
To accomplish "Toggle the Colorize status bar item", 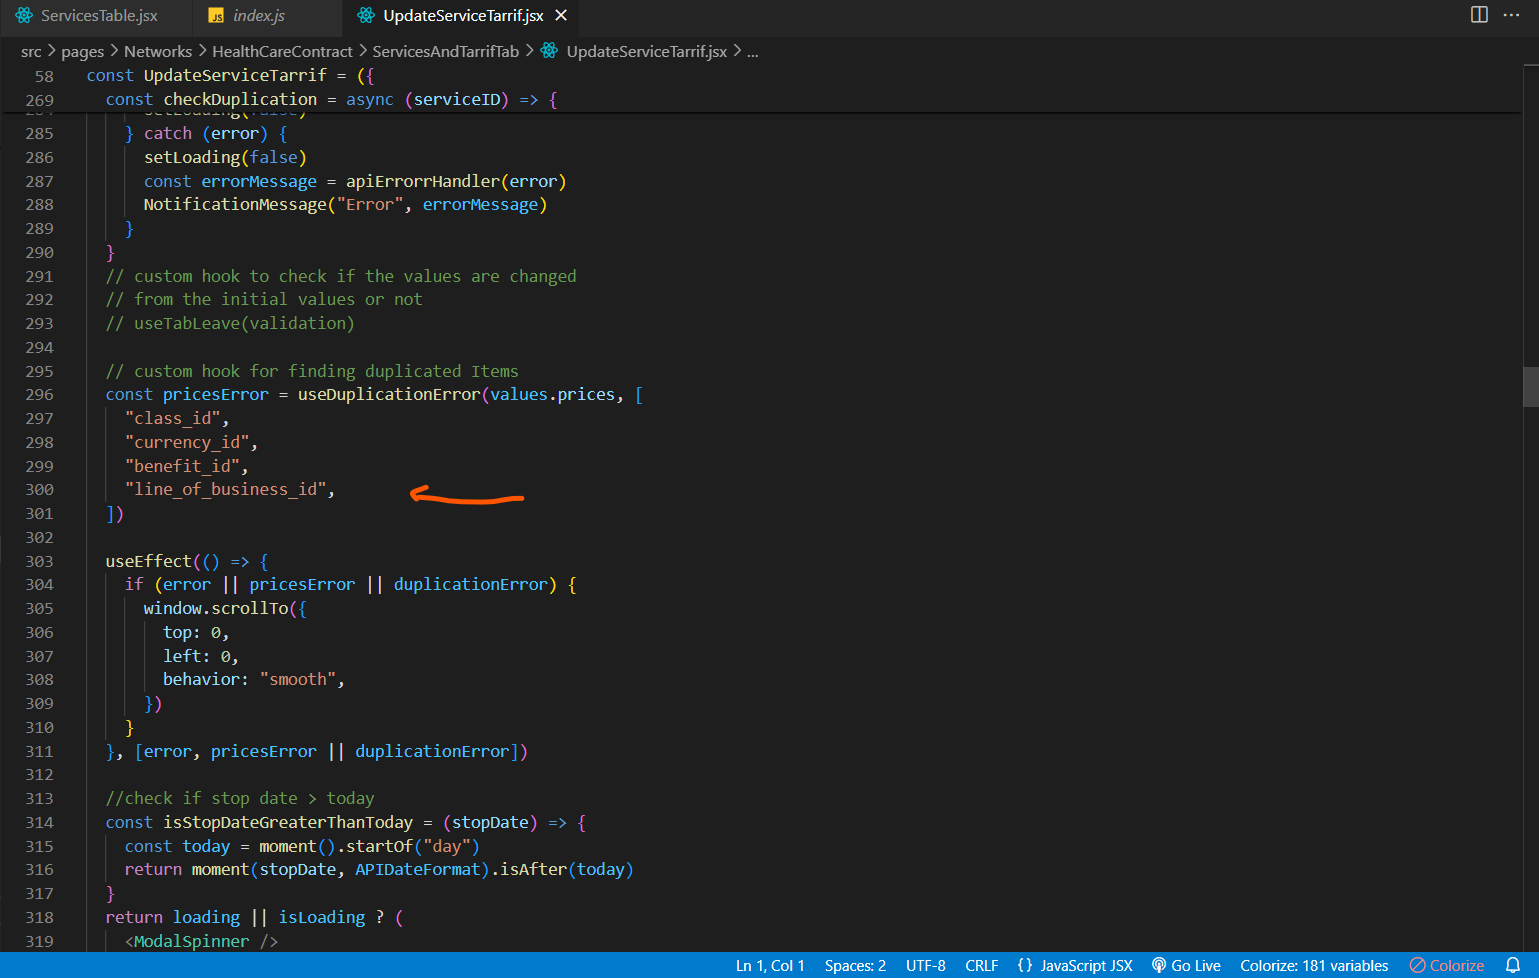I will 1447,965.
